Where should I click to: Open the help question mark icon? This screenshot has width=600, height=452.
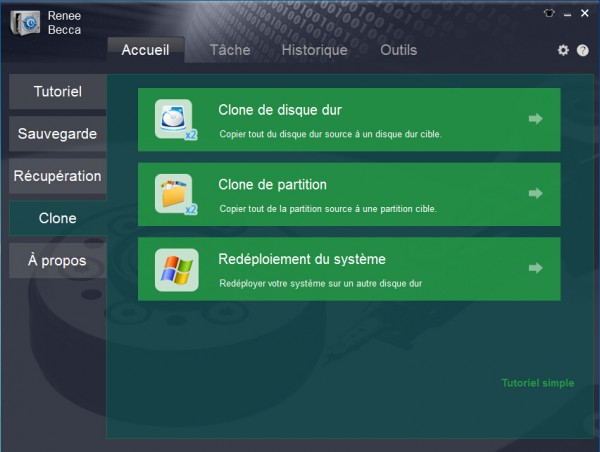click(582, 50)
